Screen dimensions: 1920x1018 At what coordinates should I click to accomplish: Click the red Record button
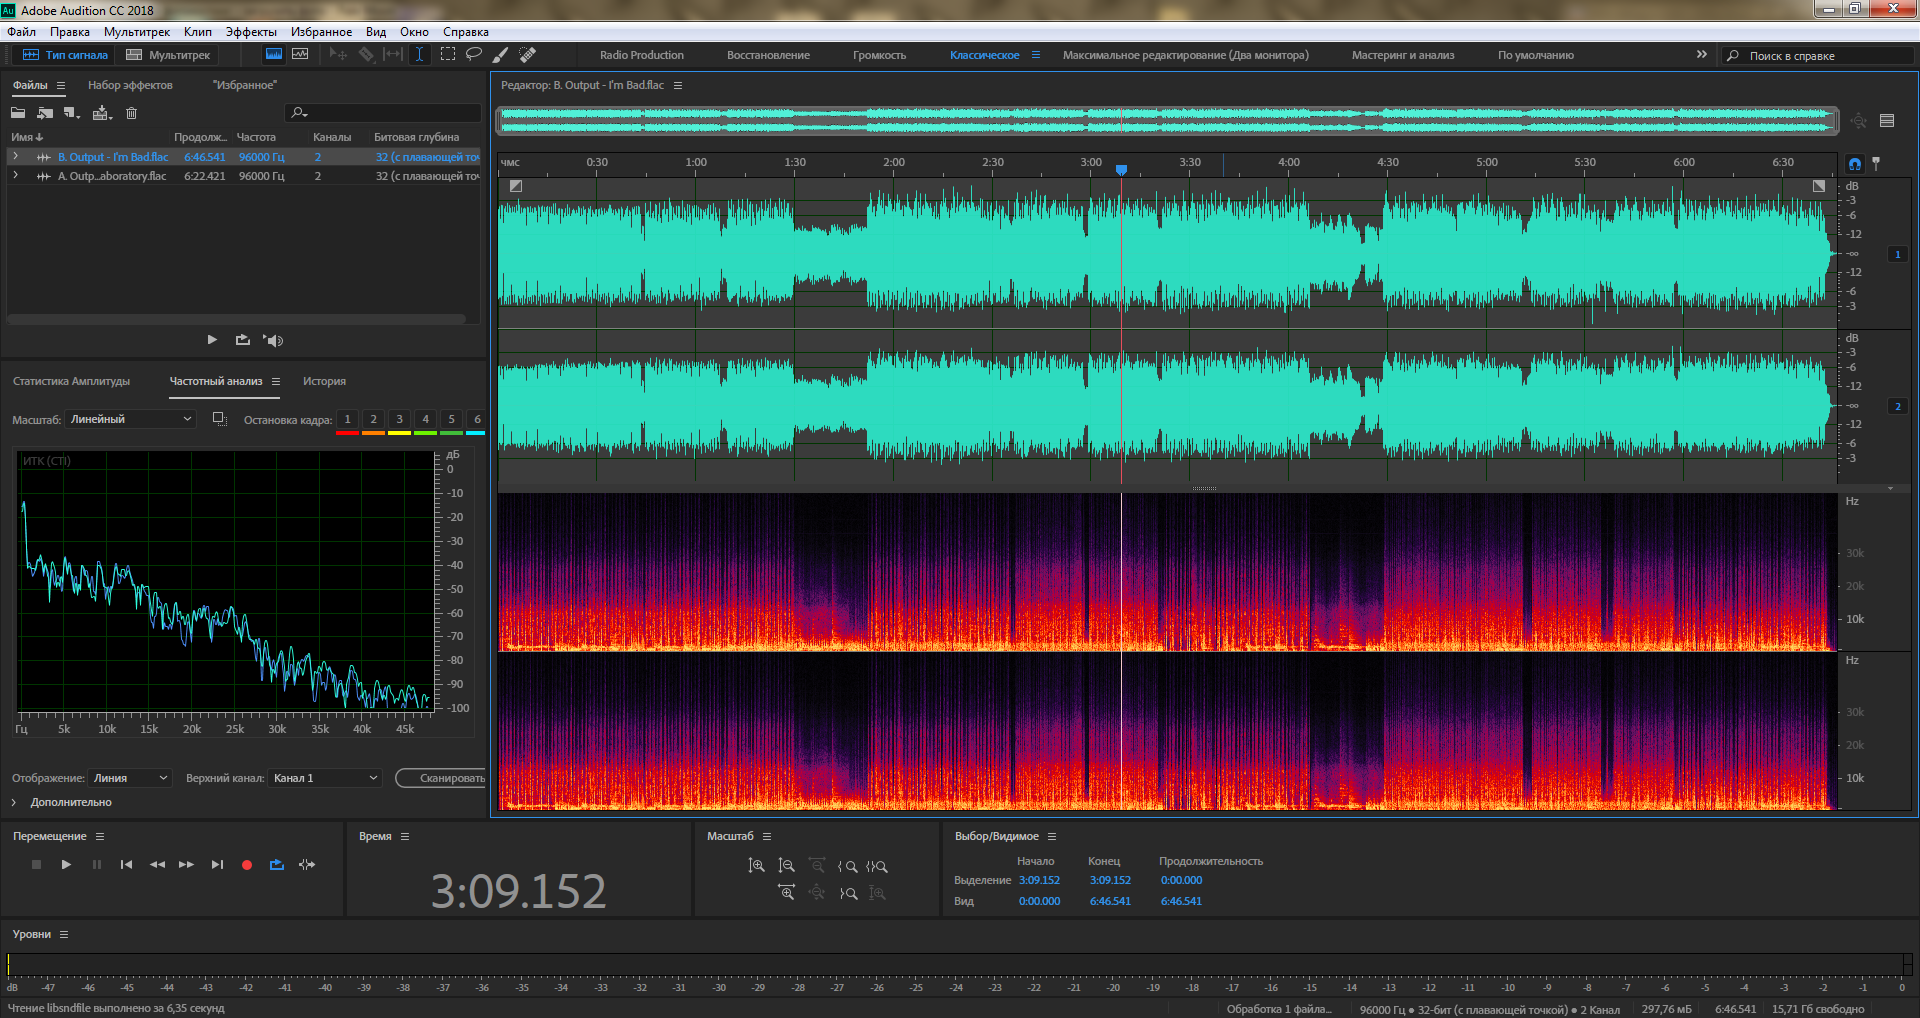(x=247, y=865)
